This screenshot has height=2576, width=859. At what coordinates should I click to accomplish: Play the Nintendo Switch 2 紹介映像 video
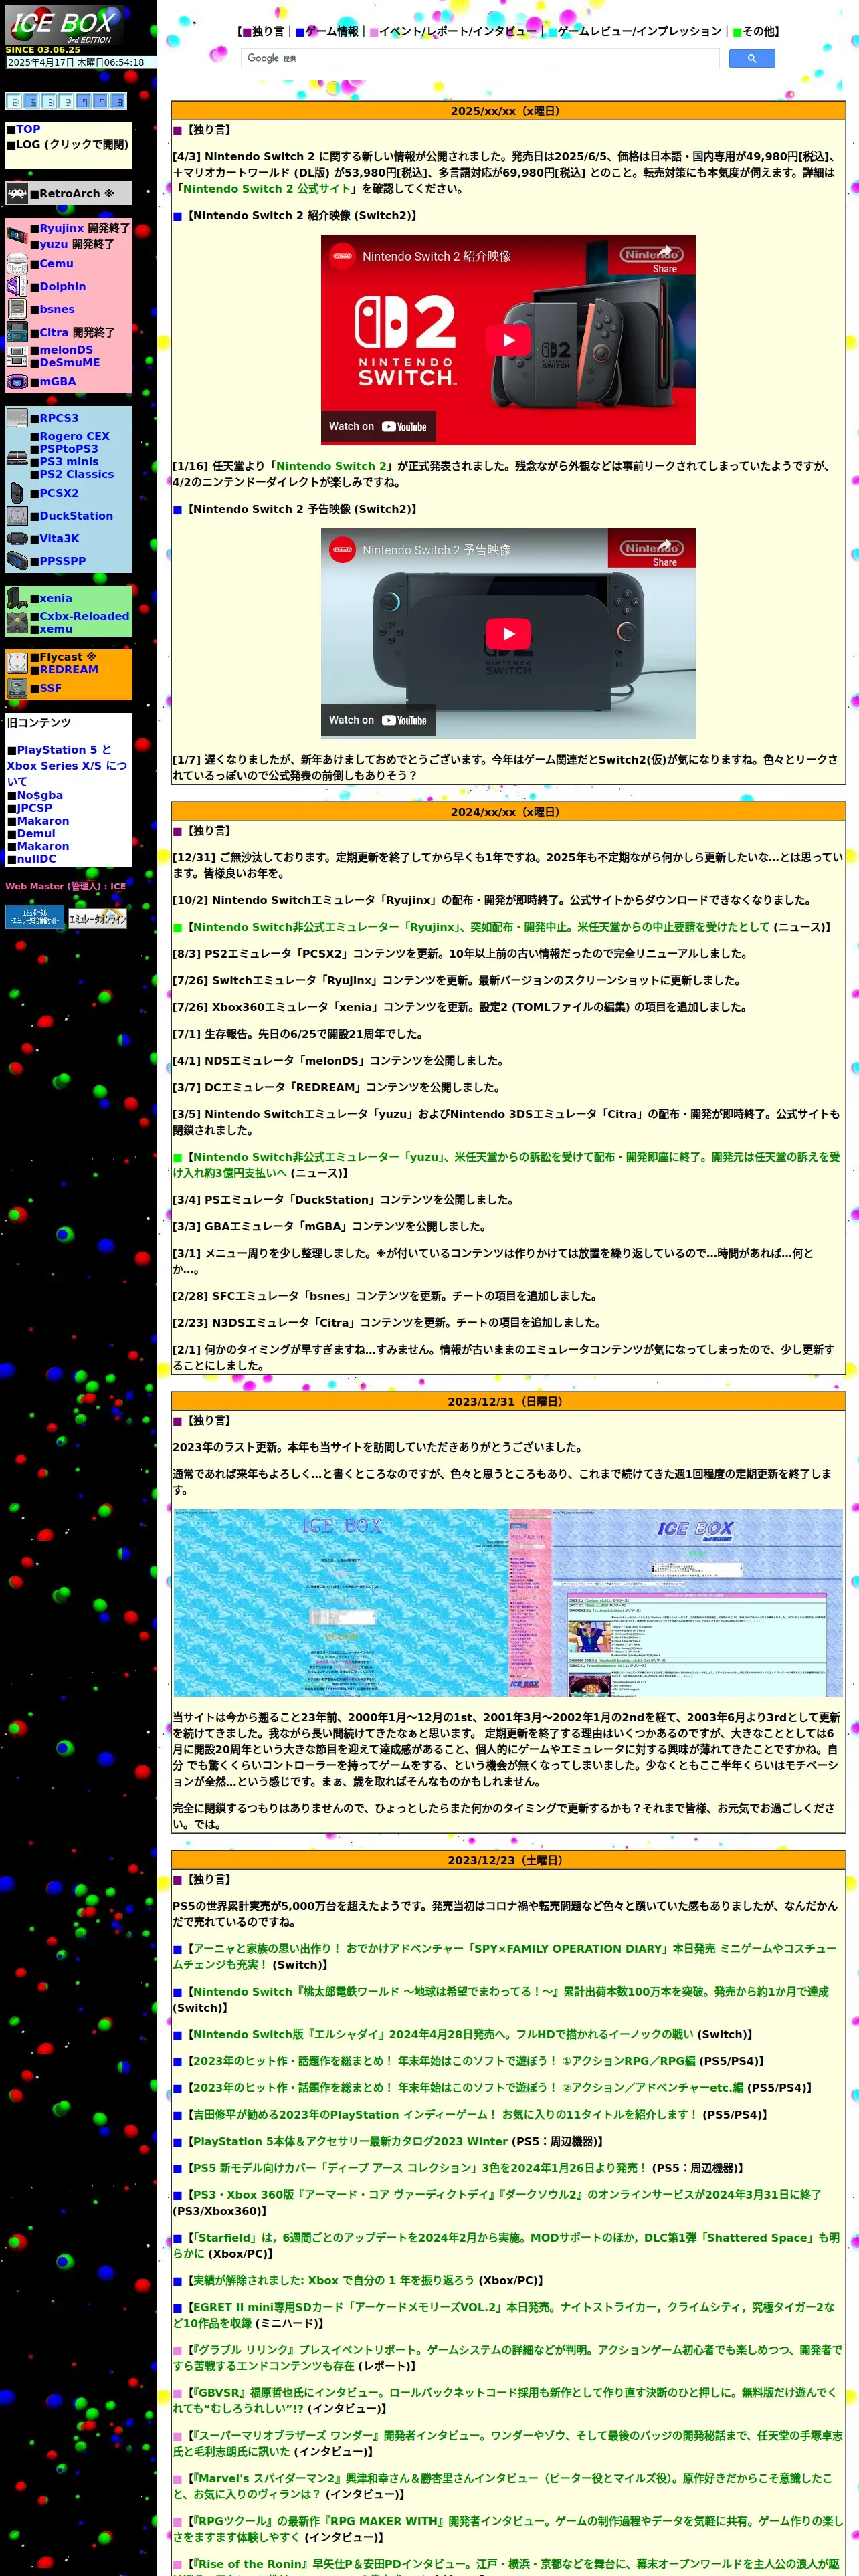508,340
